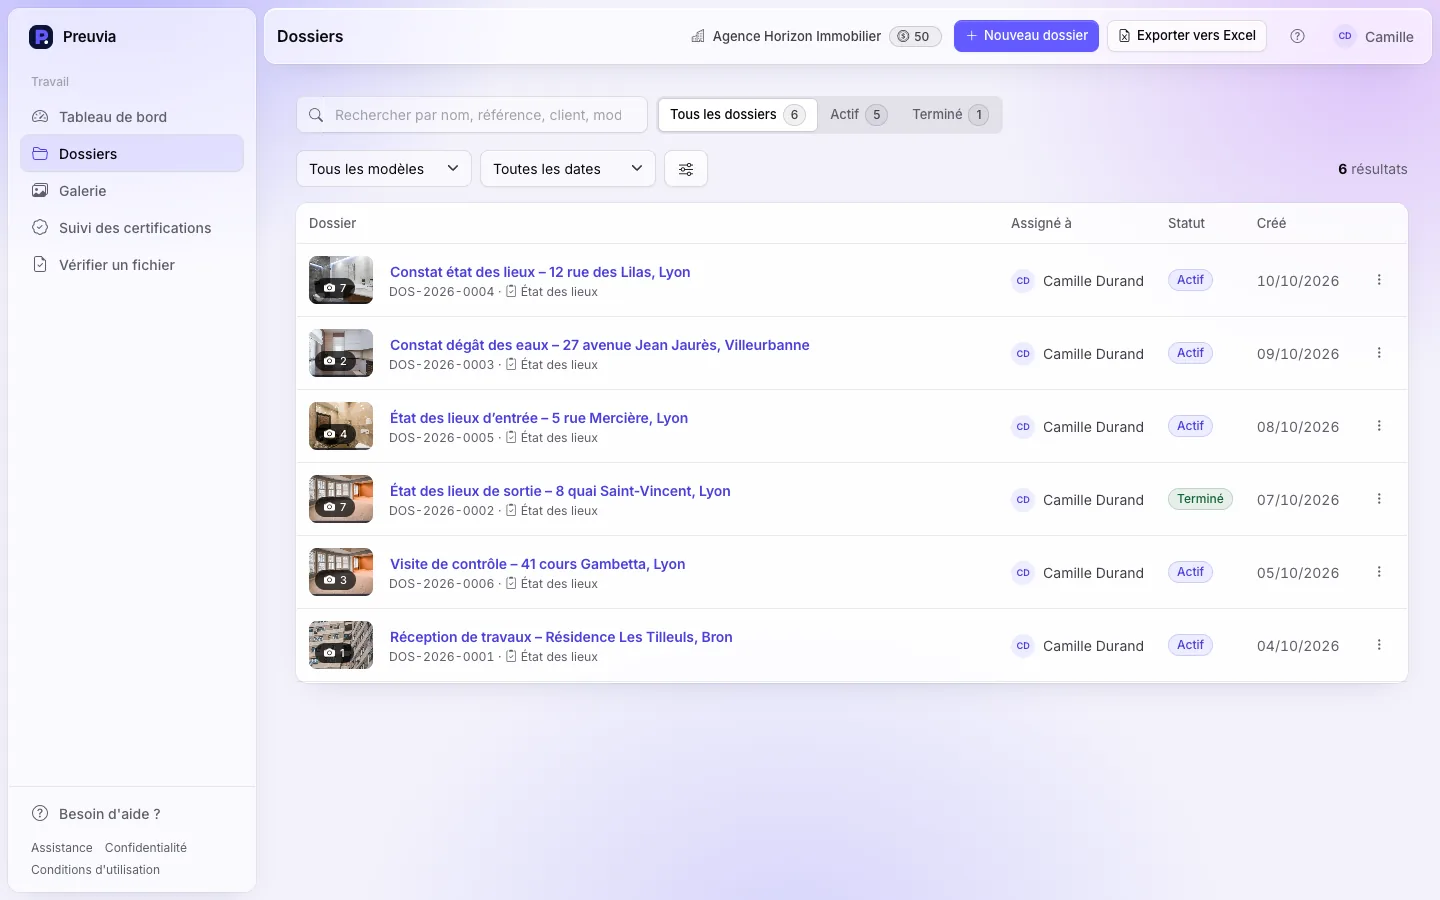Open dossier Visite de contrôle cours Gambetta
This screenshot has height=900, width=1440.
(x=538, y=564)
